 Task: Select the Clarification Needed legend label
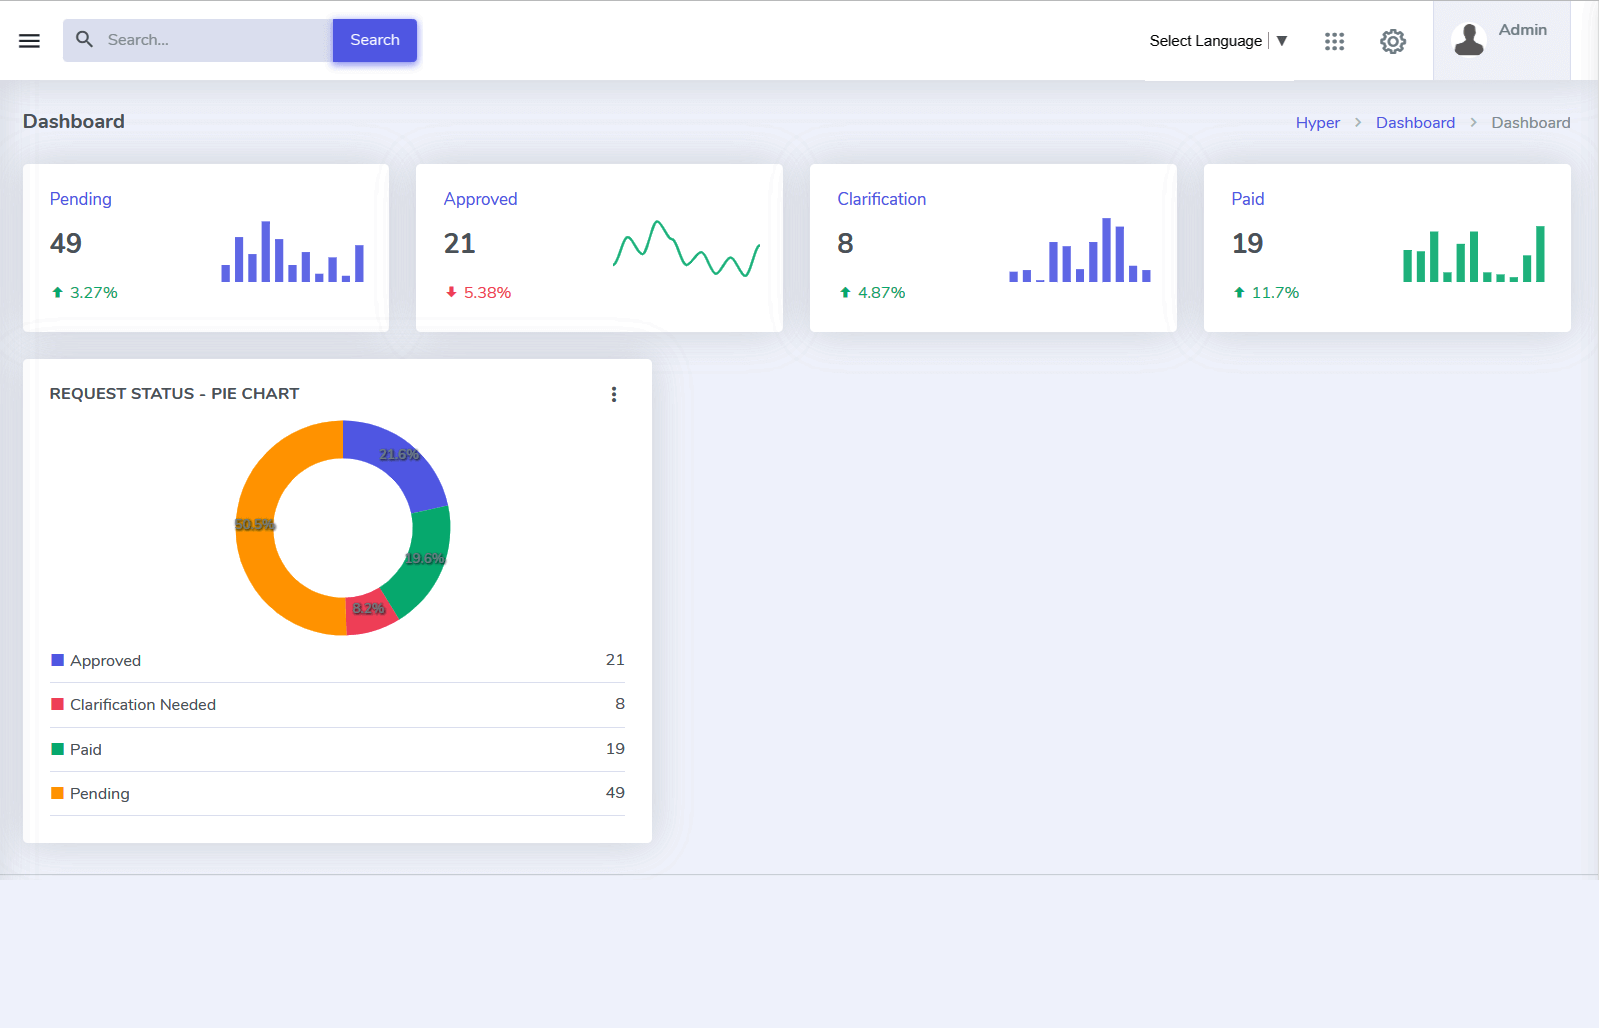tap(143, 705)
